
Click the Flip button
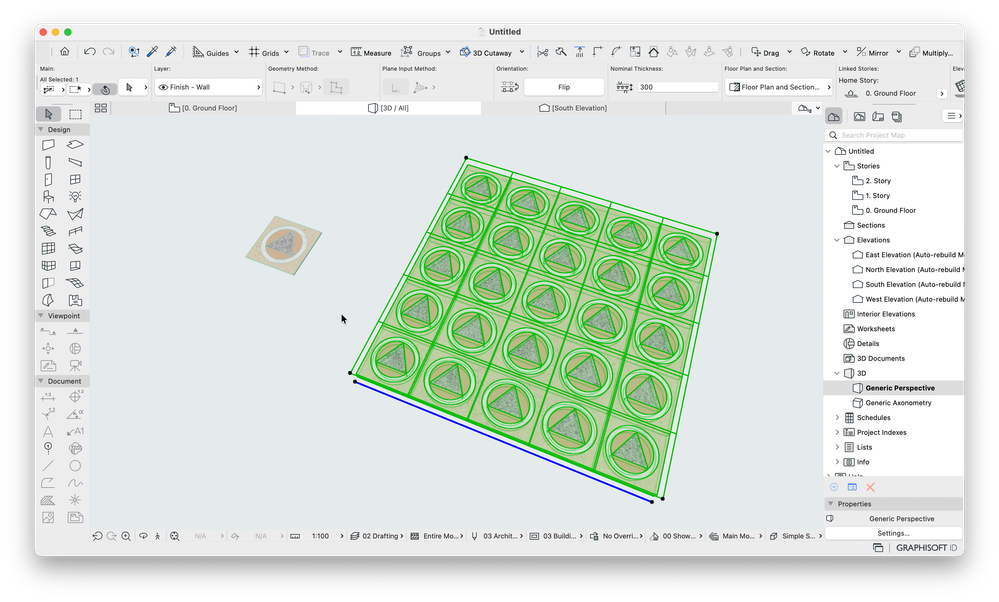click(564, 87)
